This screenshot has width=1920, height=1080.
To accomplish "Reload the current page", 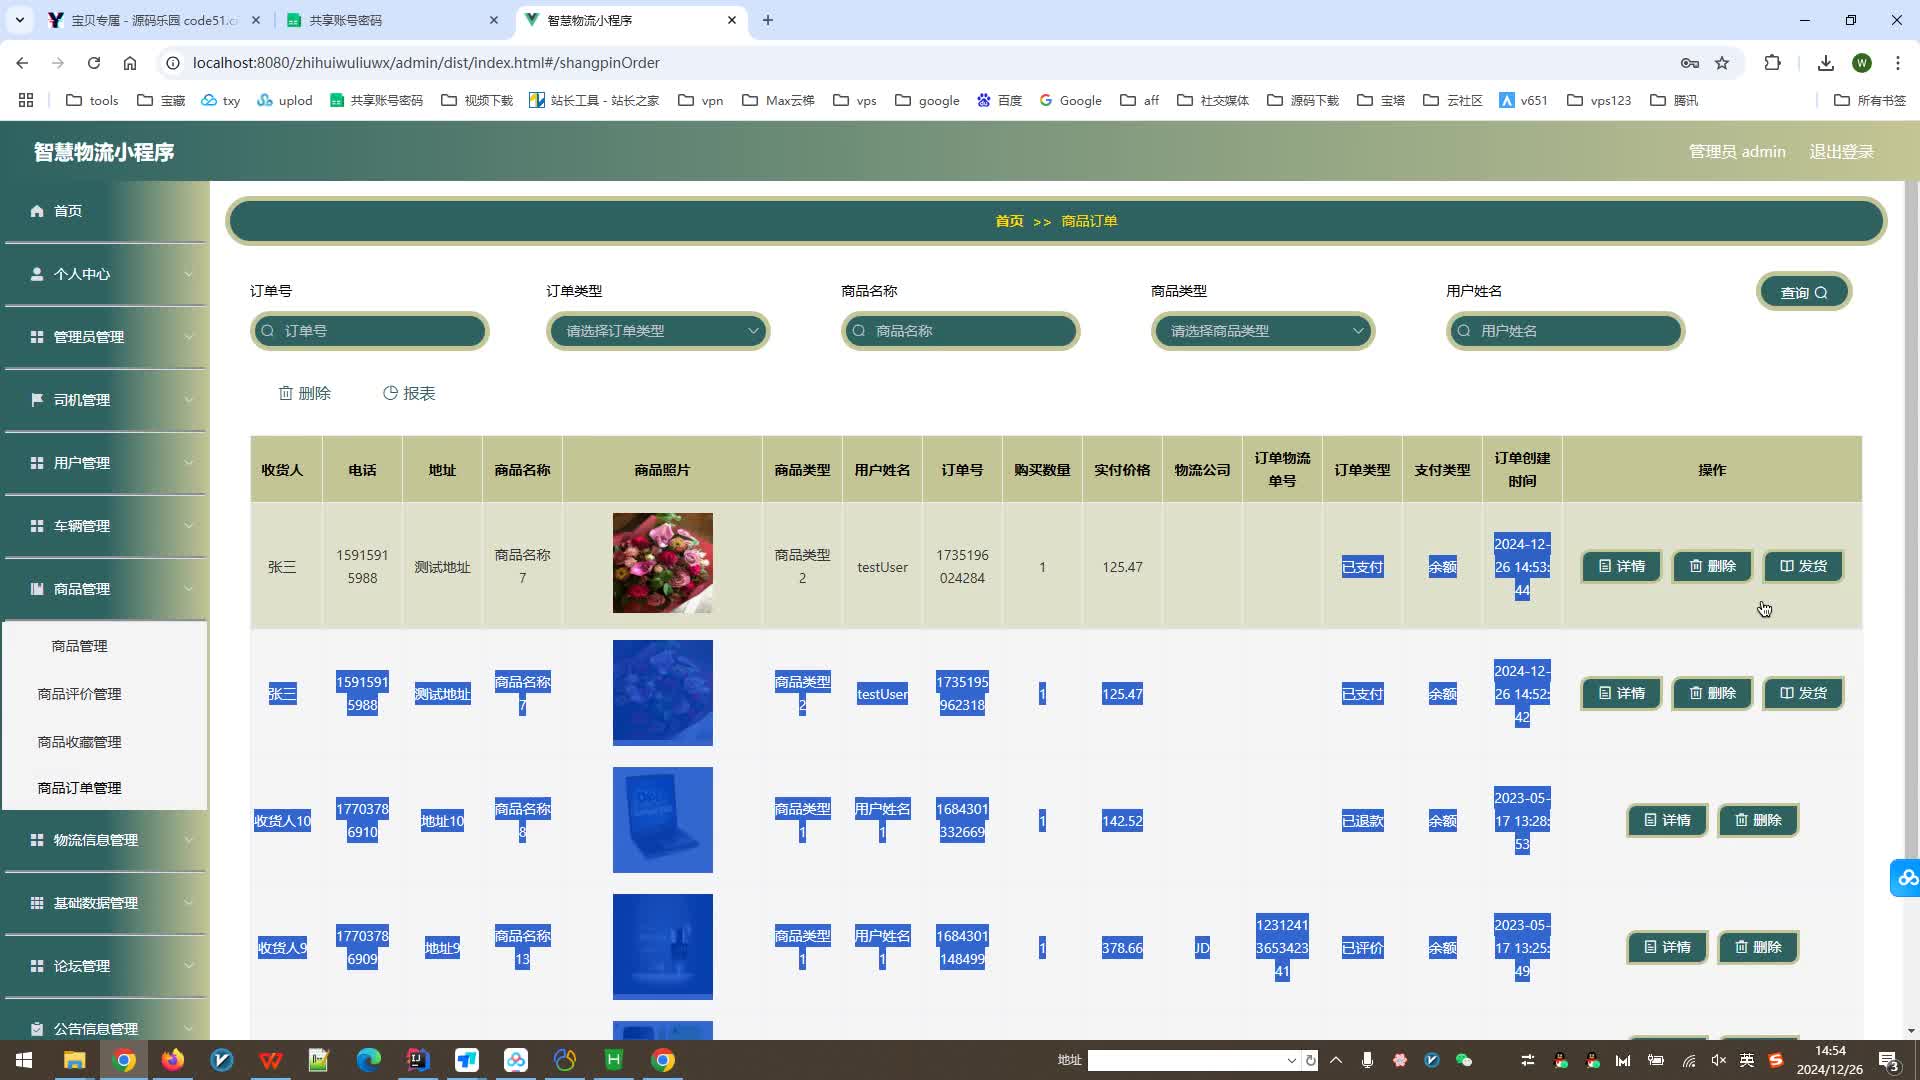I will coord(94,63).
